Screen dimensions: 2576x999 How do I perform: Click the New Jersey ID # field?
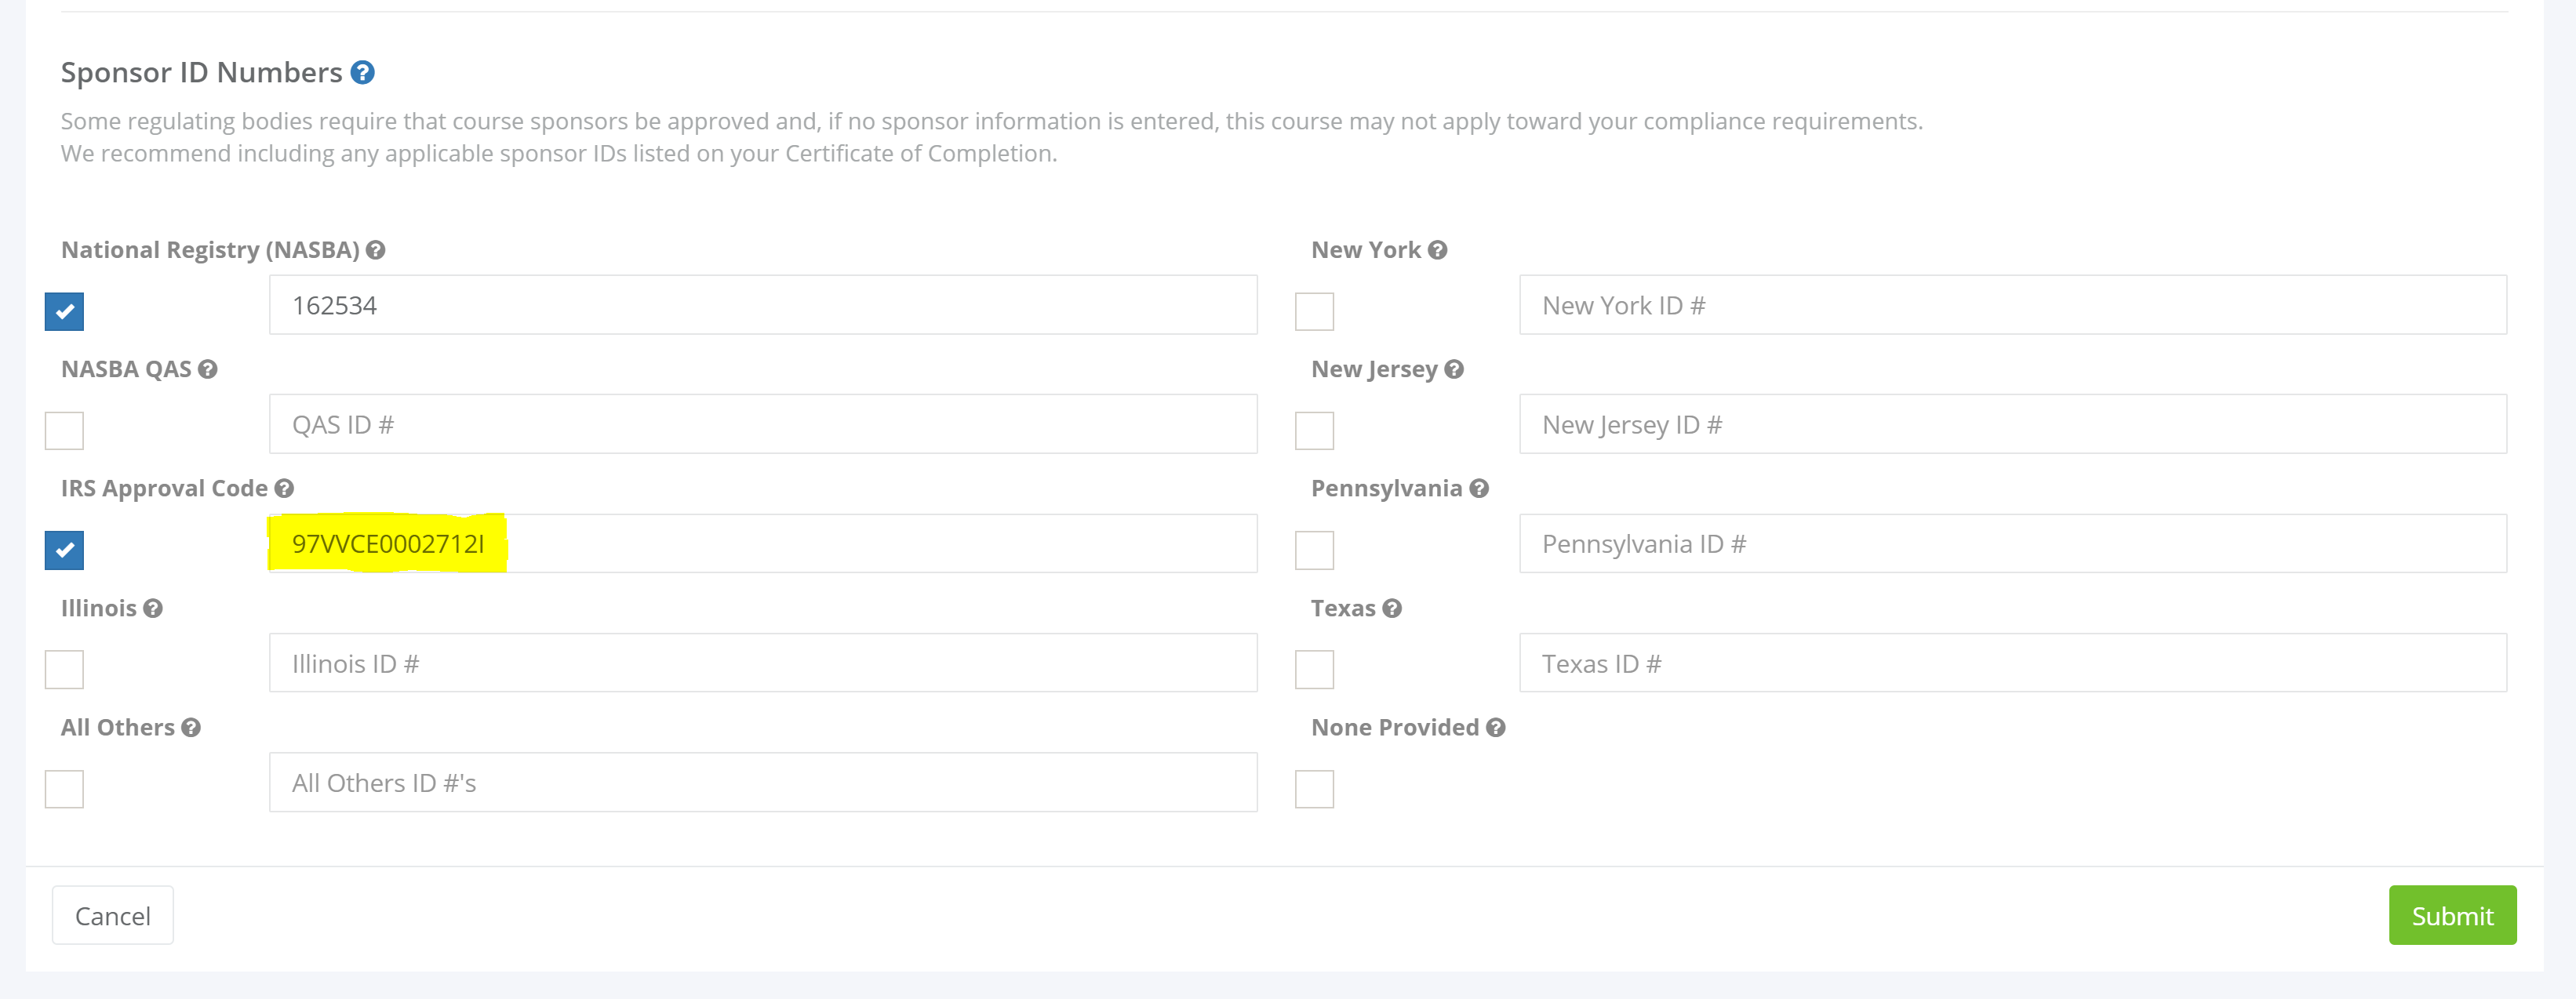coord(2013,424)
